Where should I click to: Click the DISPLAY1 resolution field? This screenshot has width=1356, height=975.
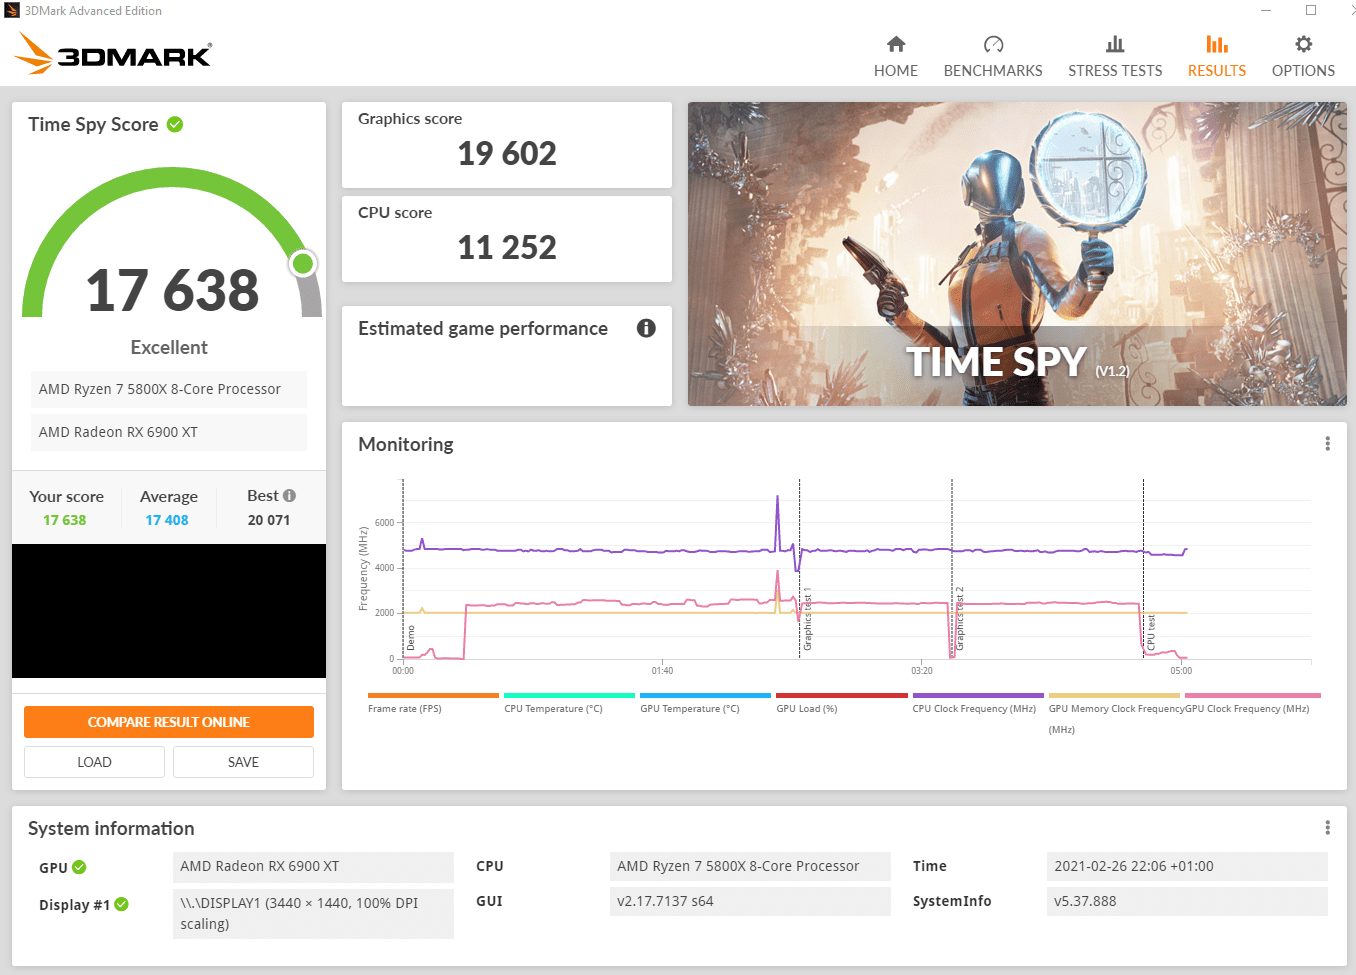click(x=313, y=913)
